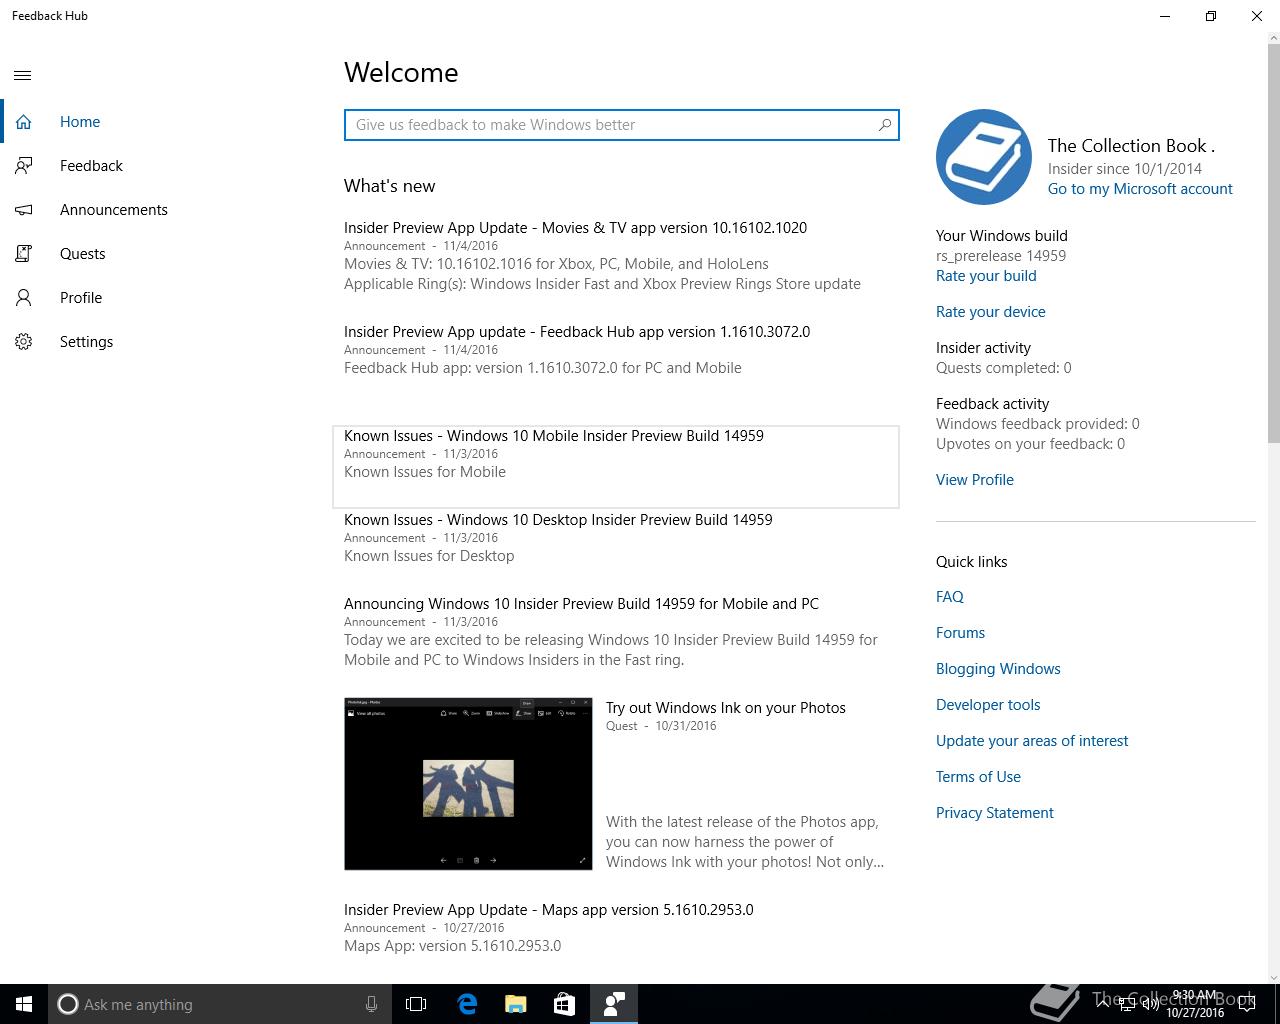Click The Collection Book profile name
The height and width of the screenshot is (1024, 1280).
pos(1131,146)
